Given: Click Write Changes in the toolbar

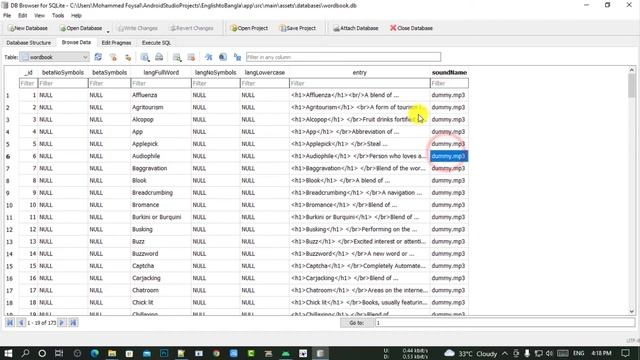Looking at the screenshot, I should tap(138, 28).
